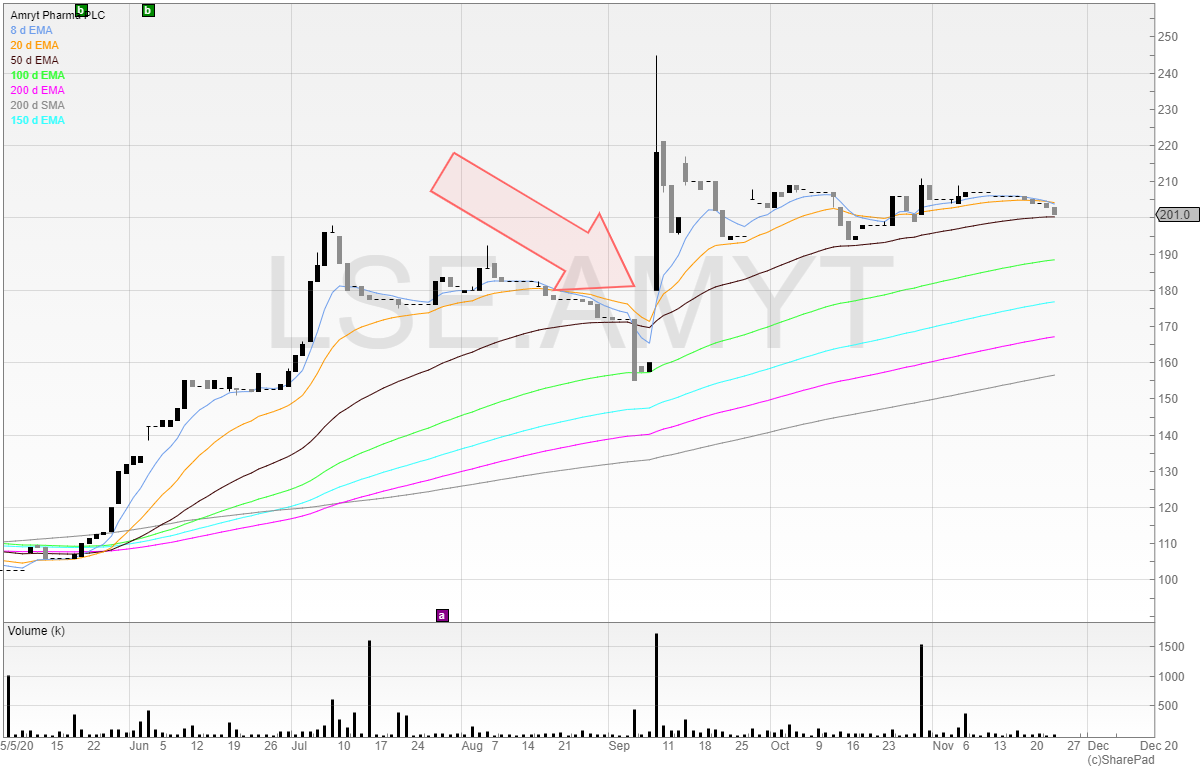Open the (c)SharePad credit text

1122,760
